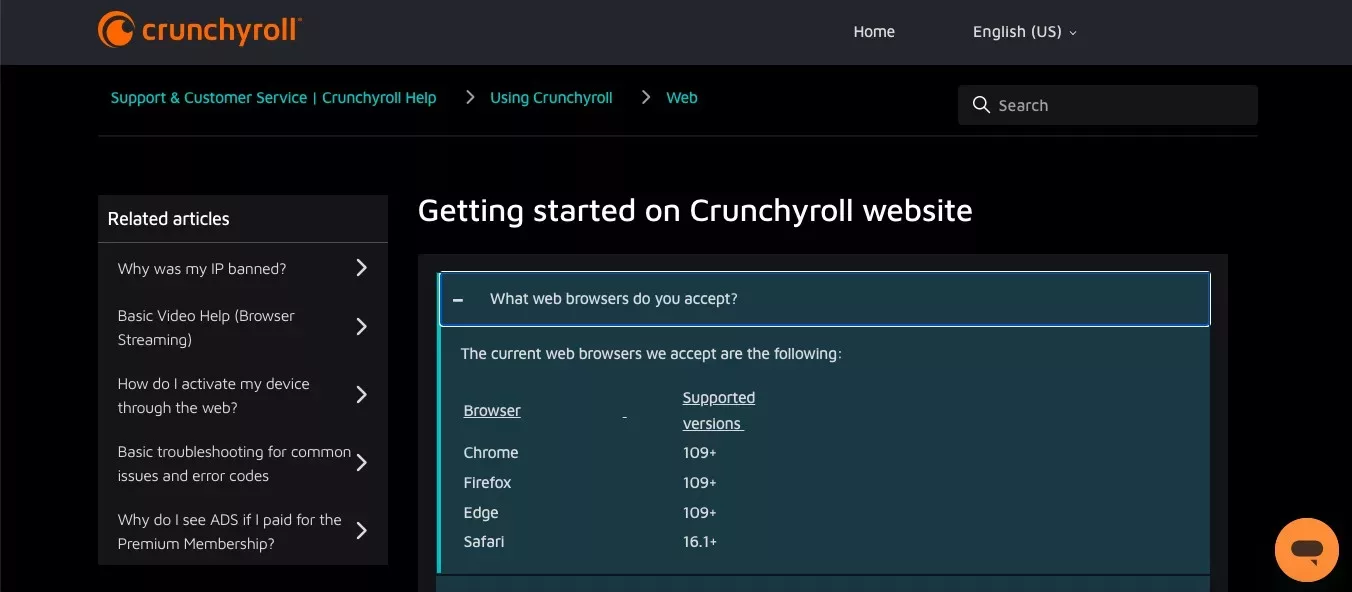Open Support & Customer Service breadcrumb link
The width and height of the screenshot is (1352, 592).
click(273, 98)
